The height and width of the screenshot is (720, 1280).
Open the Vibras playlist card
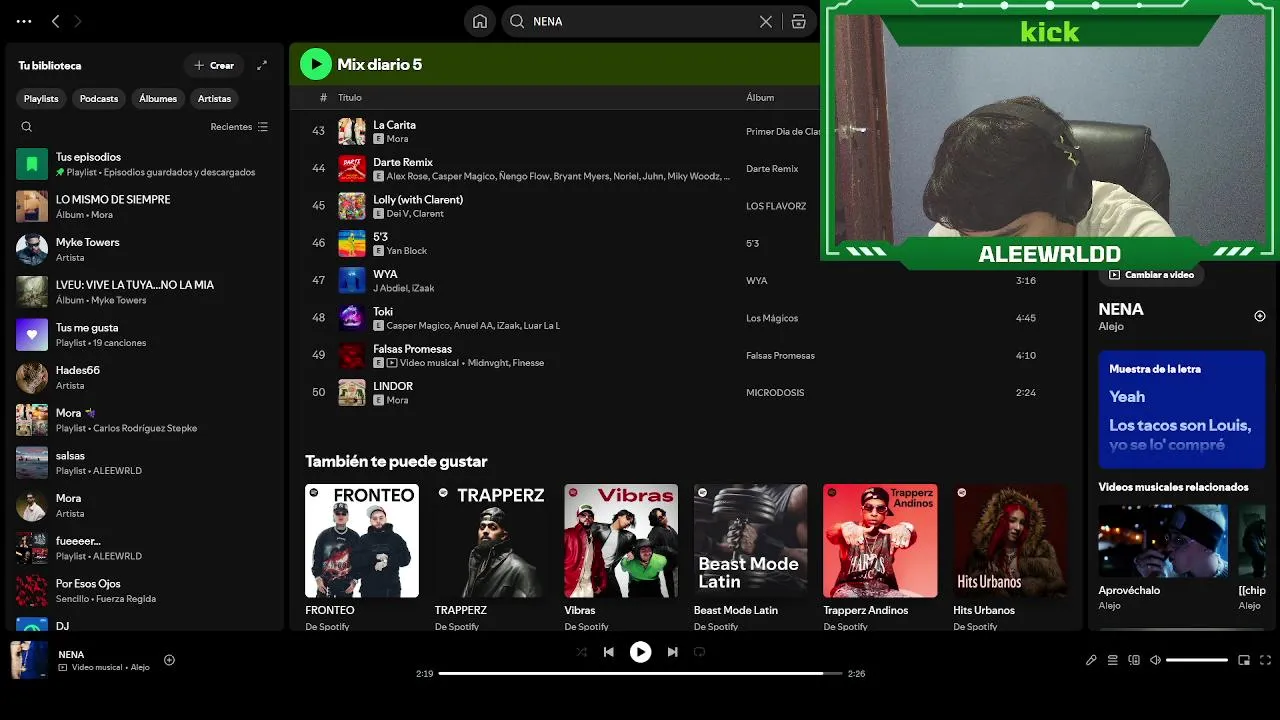point(621,556)
